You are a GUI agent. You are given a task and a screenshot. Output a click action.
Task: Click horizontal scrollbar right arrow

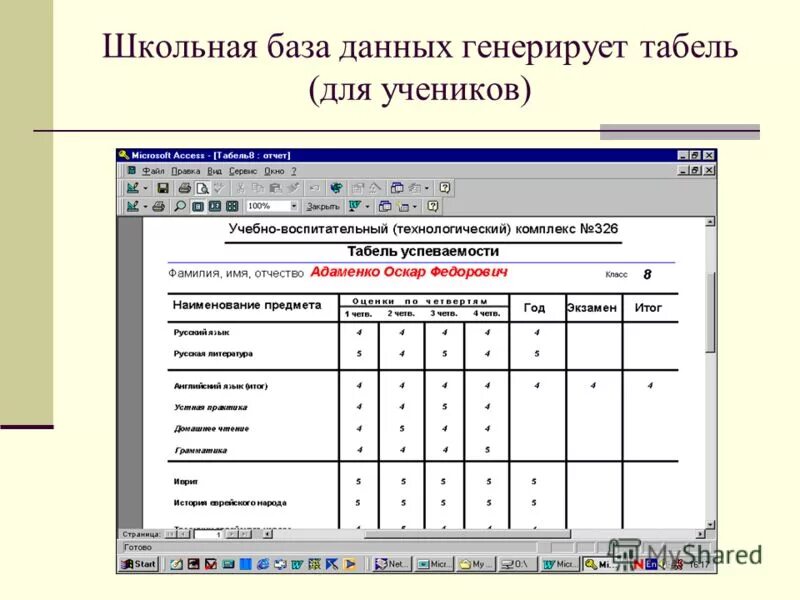(x=701, y=534)
